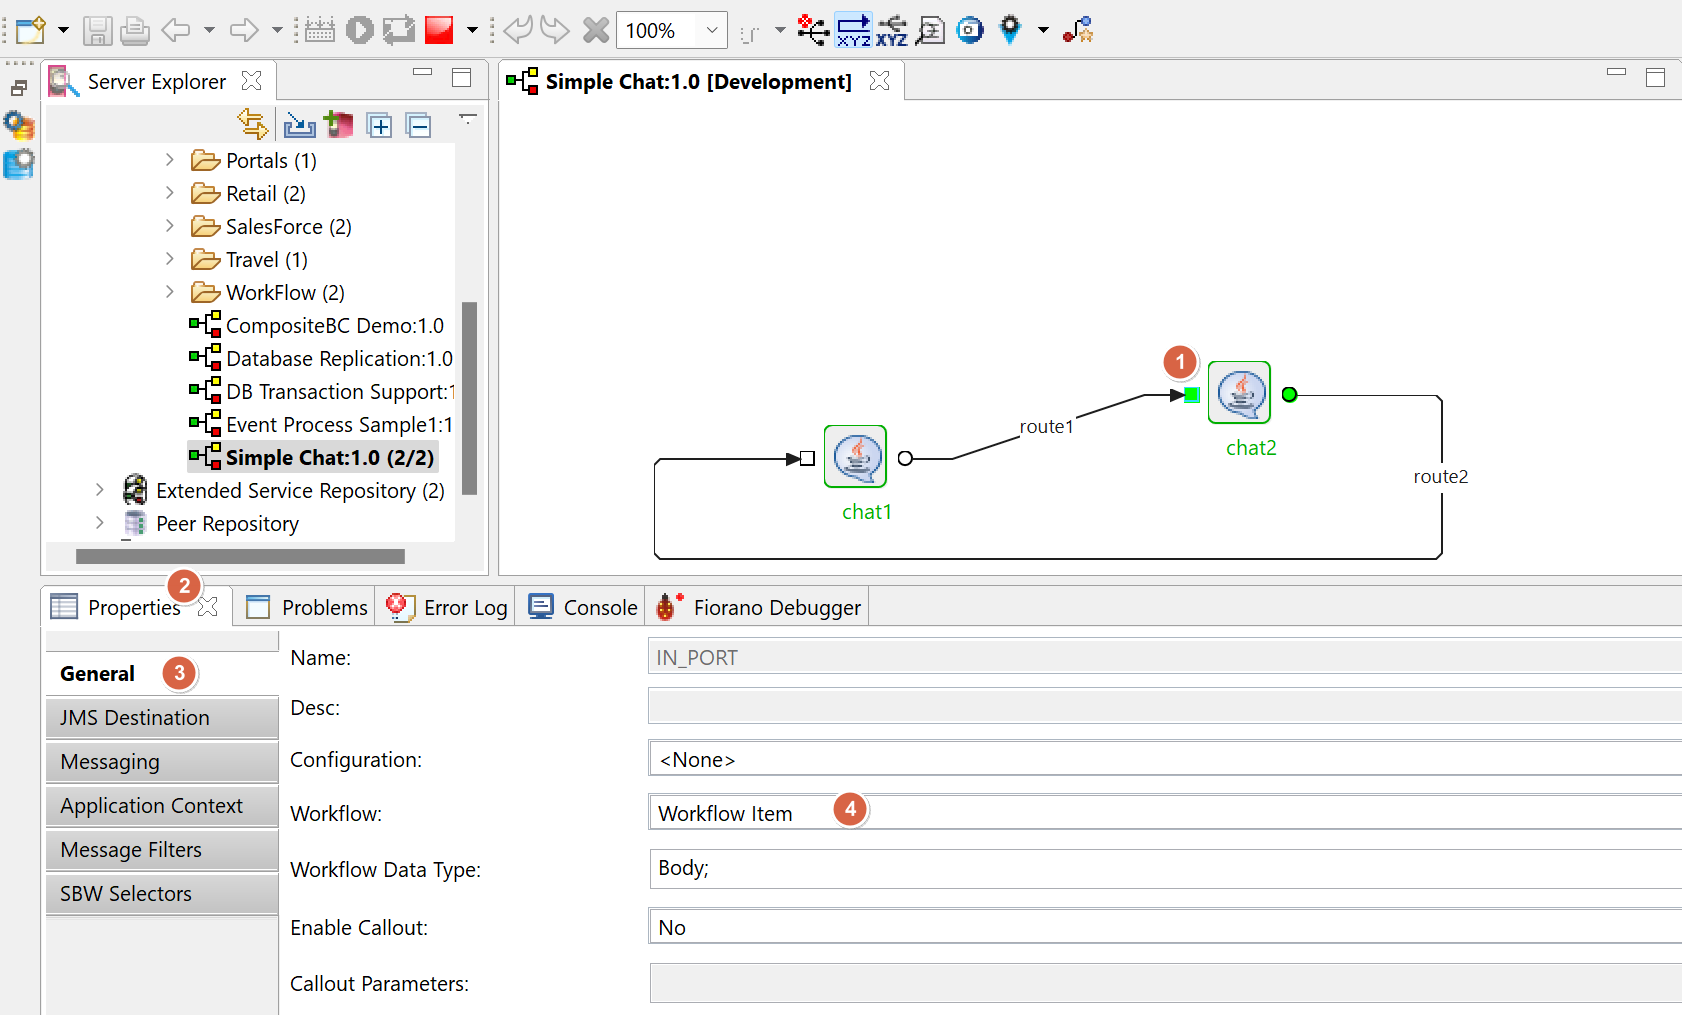Open the Message Filters properties section

pyautogui.click(x=162, y=850)
